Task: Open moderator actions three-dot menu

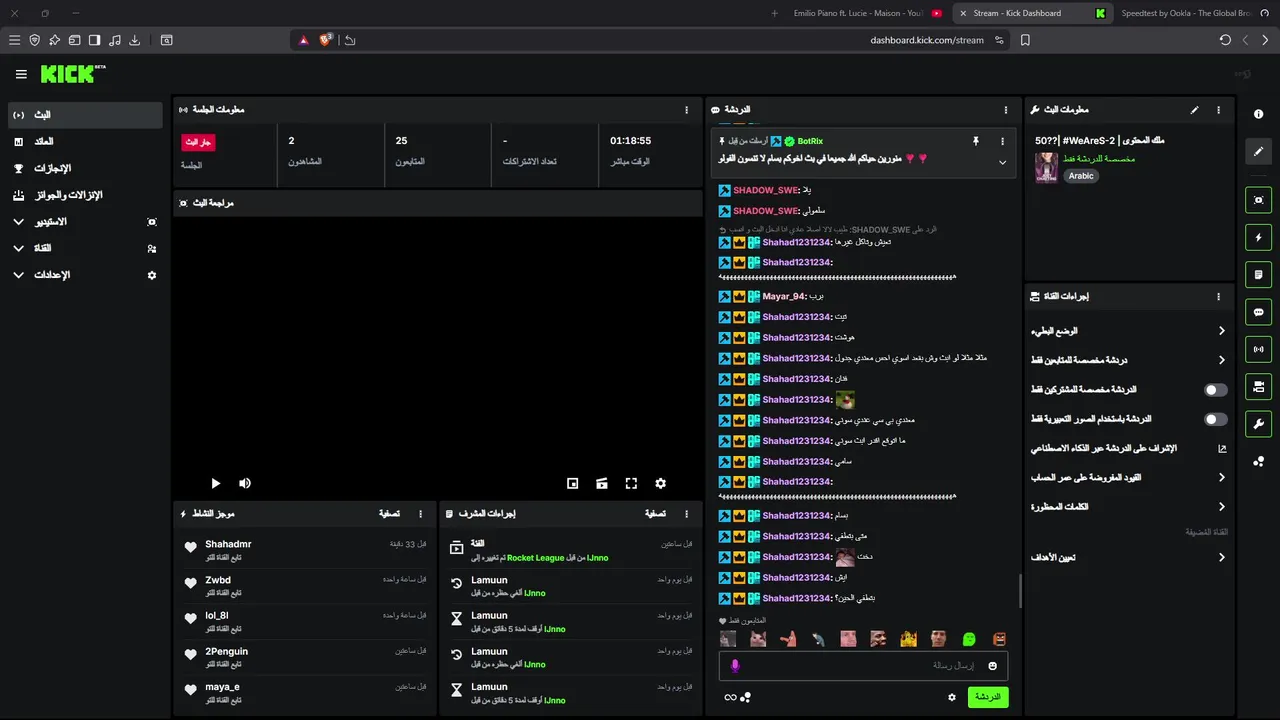Action: (x=686, y=514)
